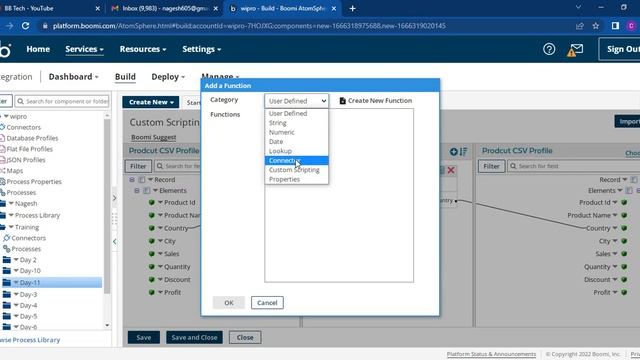
Task: Open the mail notifications icon
Action: 575,50
